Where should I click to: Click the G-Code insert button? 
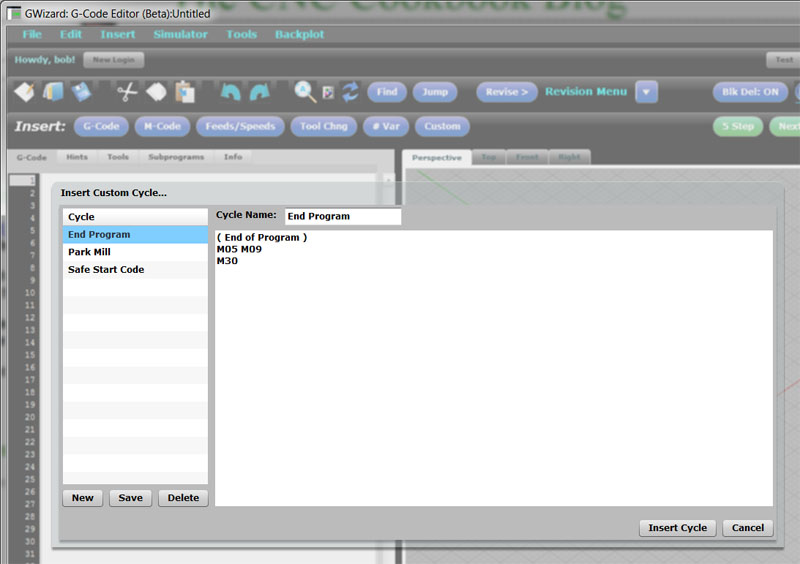click(101, 126)
